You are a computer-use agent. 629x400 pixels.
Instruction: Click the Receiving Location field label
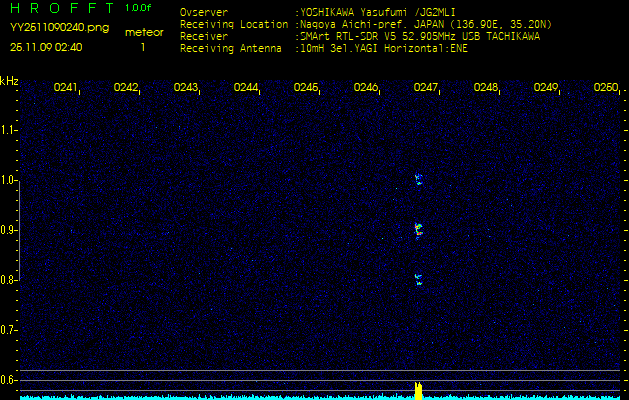[234, 25]
